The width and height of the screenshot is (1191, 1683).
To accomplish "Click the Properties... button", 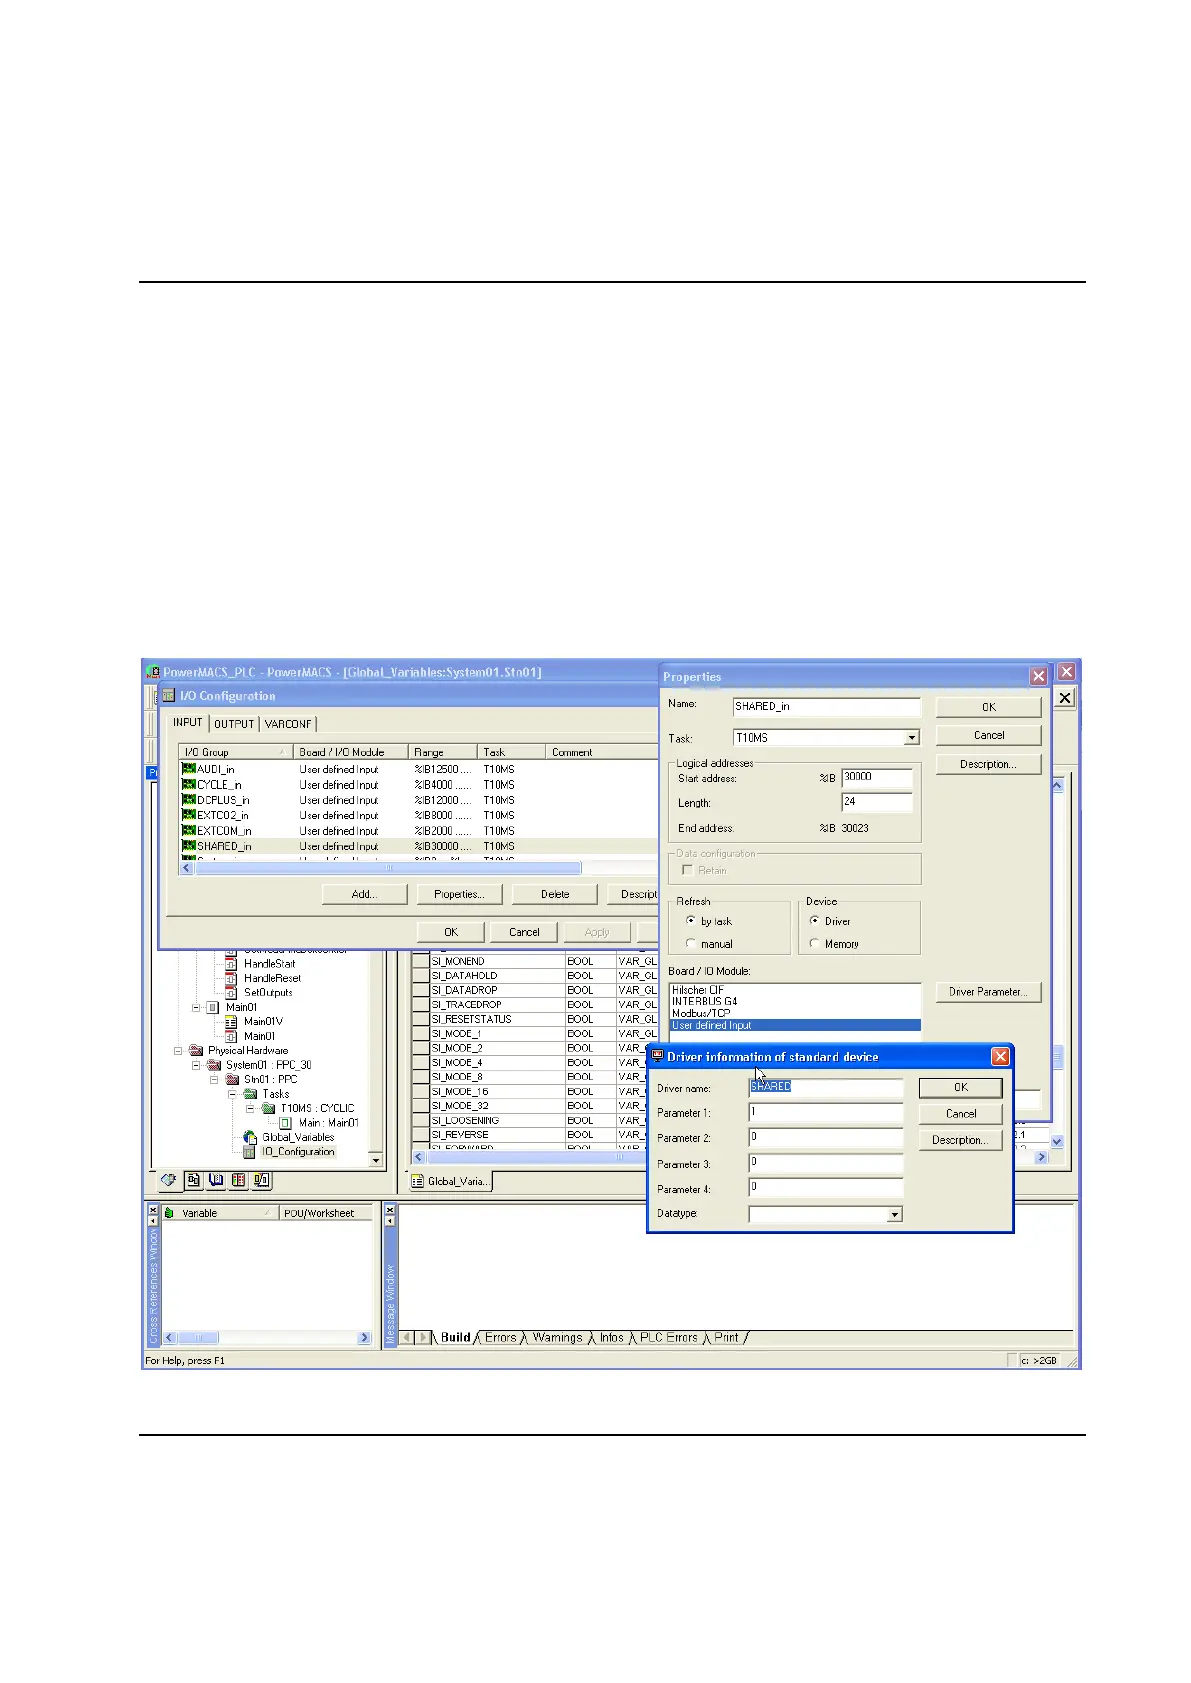I will 459,894.
